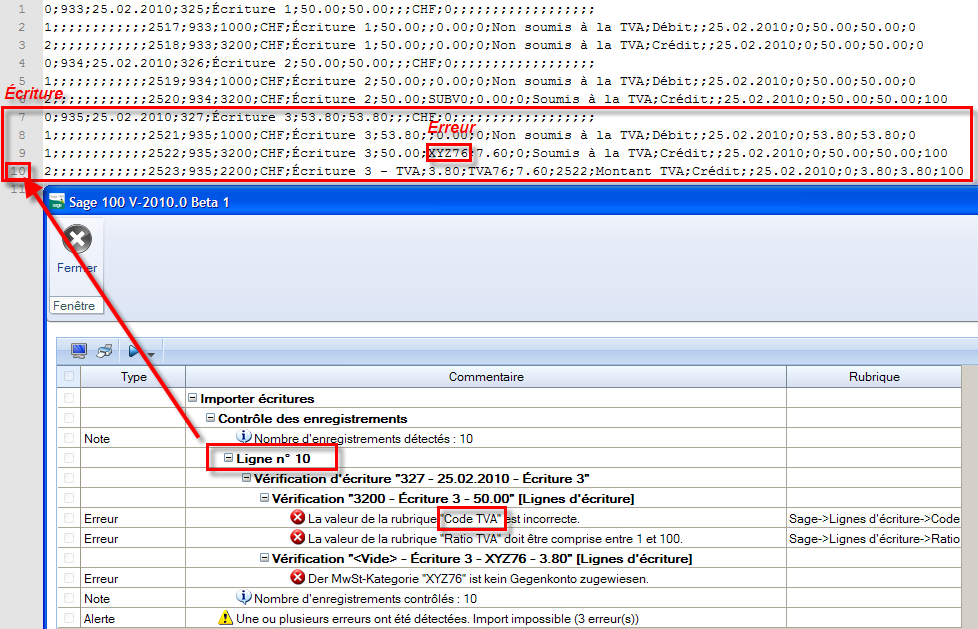Click line number 1 in the editor gutter

[x=22, y=9]
